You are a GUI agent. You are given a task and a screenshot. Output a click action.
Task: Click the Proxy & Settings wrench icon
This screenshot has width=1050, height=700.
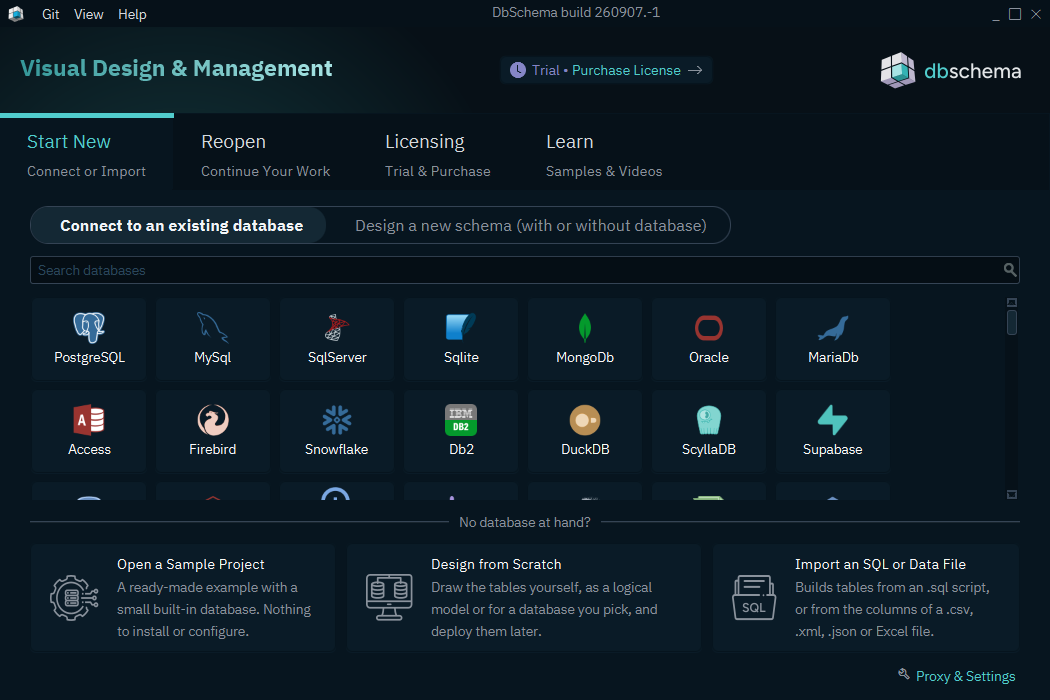click(x=903, y=674)
